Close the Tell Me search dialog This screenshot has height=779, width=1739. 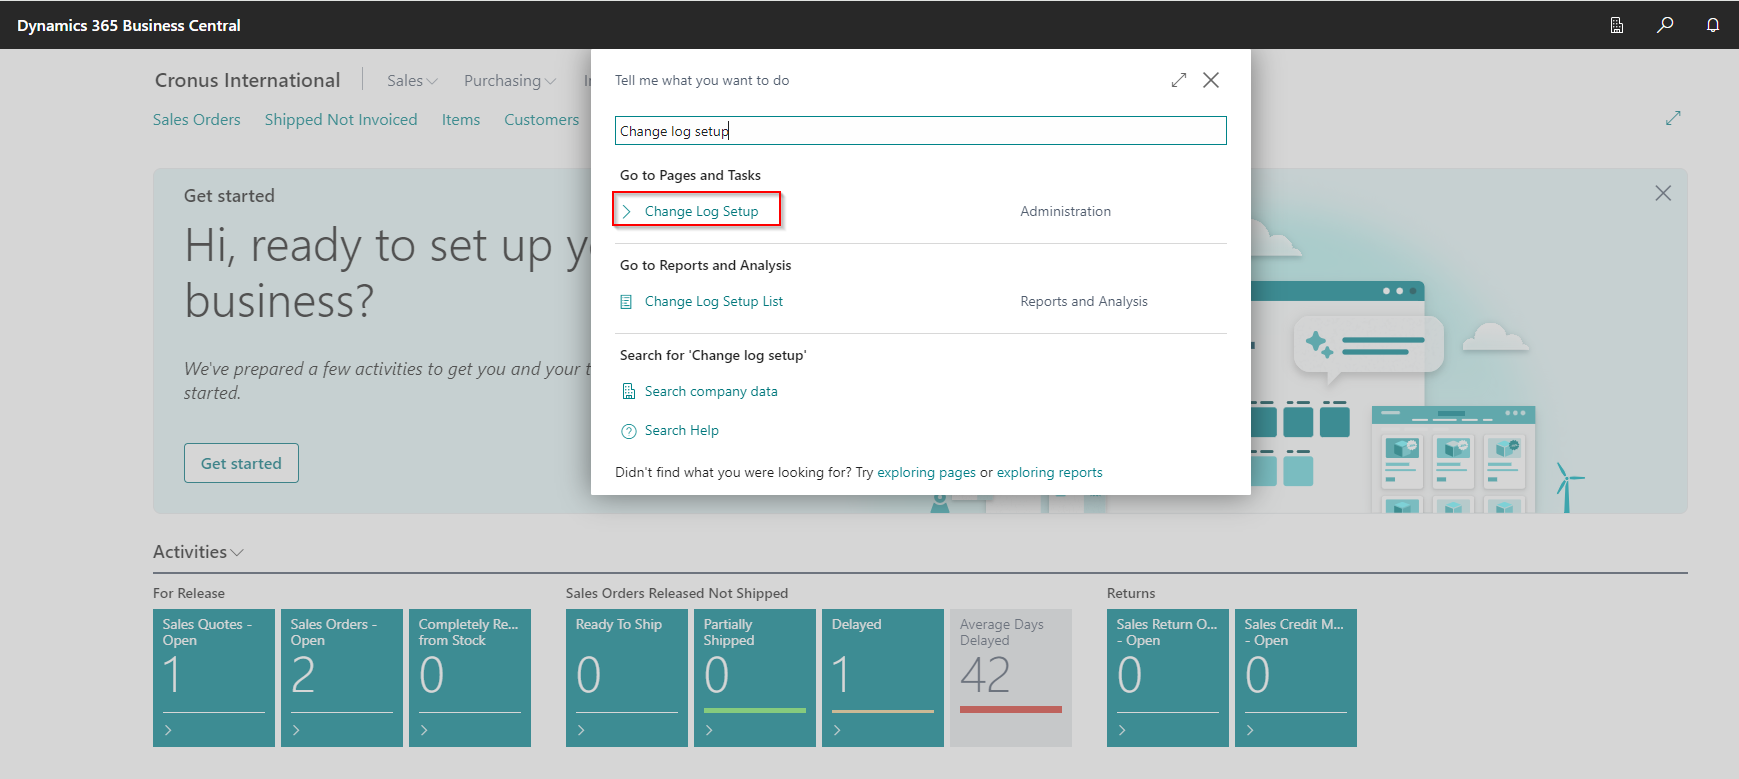(1211, 80)
